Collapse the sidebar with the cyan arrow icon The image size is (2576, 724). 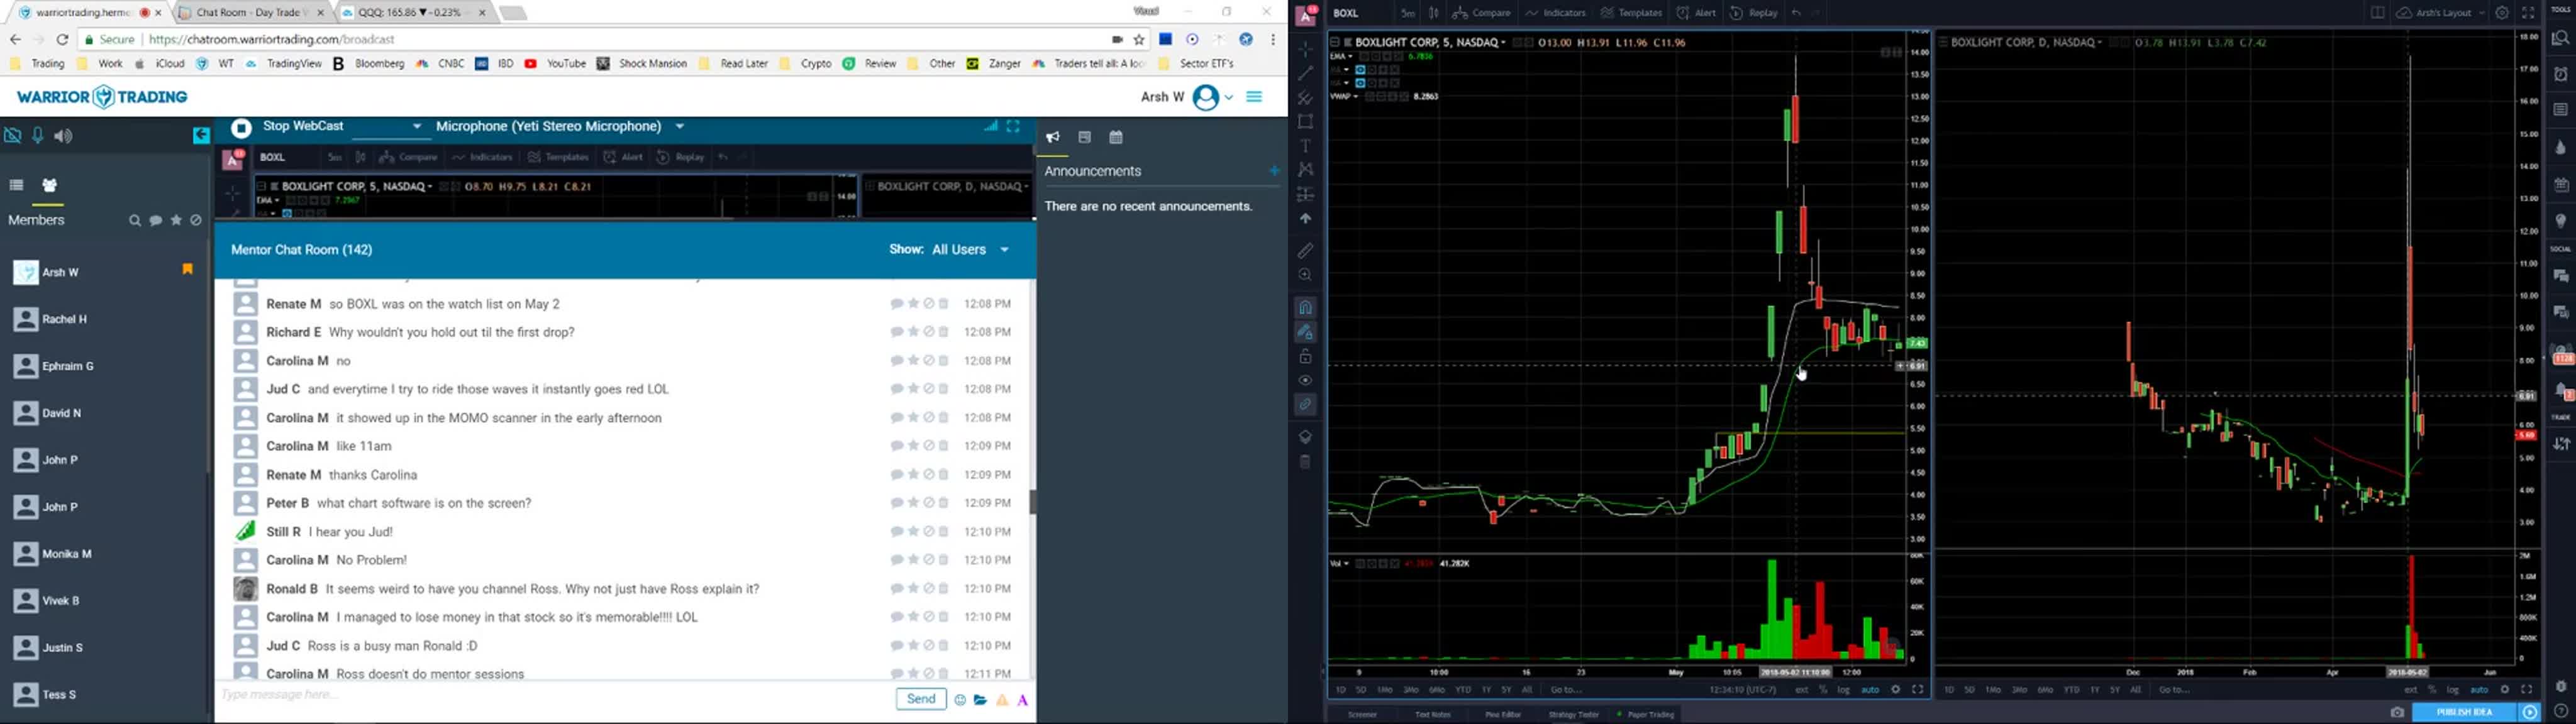(x=201, y=135)
